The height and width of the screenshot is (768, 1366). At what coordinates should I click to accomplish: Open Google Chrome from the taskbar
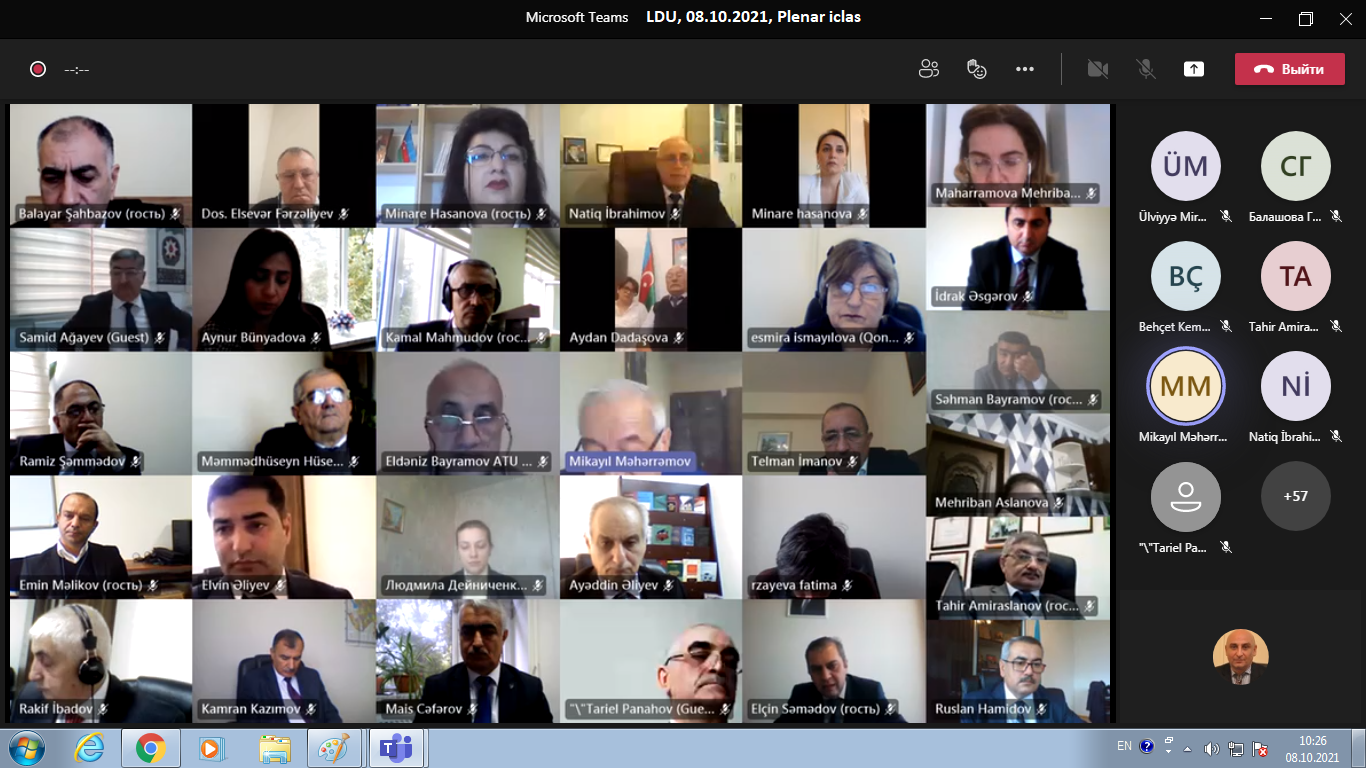[x=151, y=748]
